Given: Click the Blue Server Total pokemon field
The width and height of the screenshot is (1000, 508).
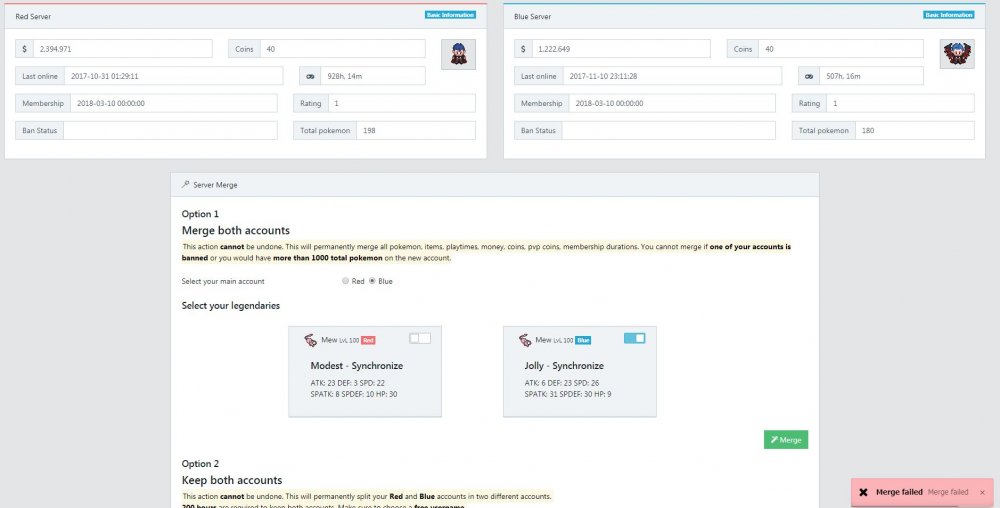Looking at the screenshot, I should 914,130.
